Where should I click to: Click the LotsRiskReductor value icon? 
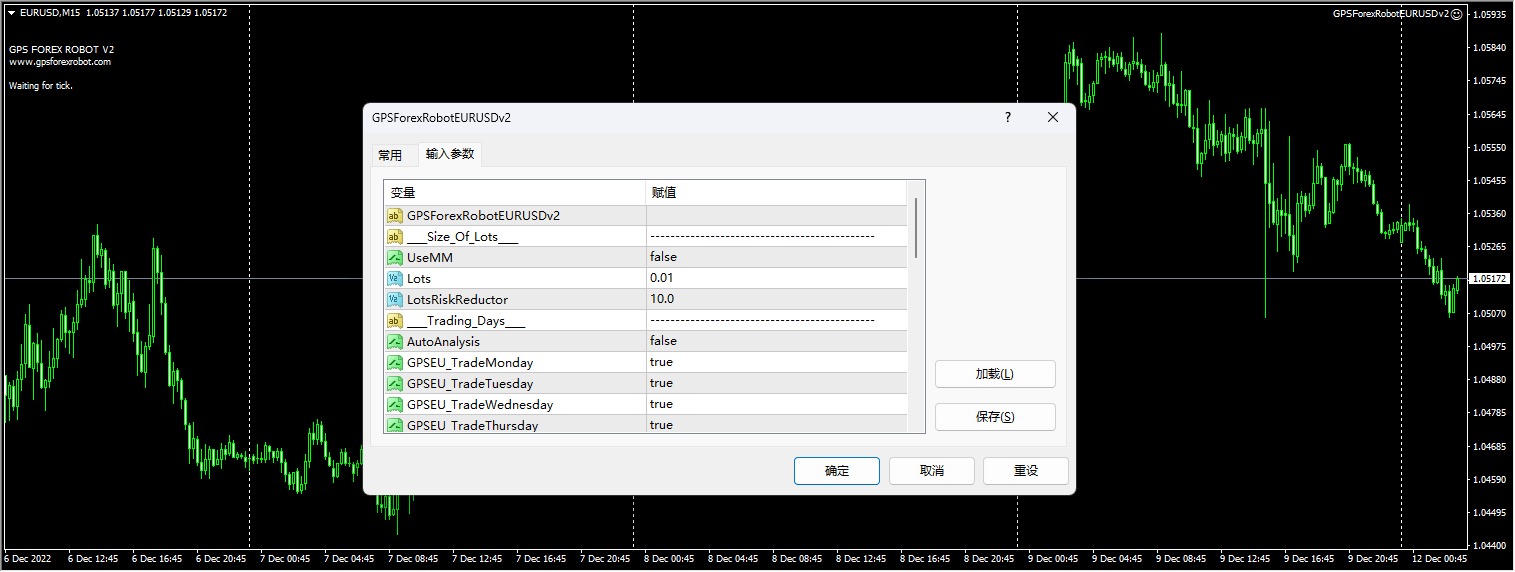tap(394, 299)
